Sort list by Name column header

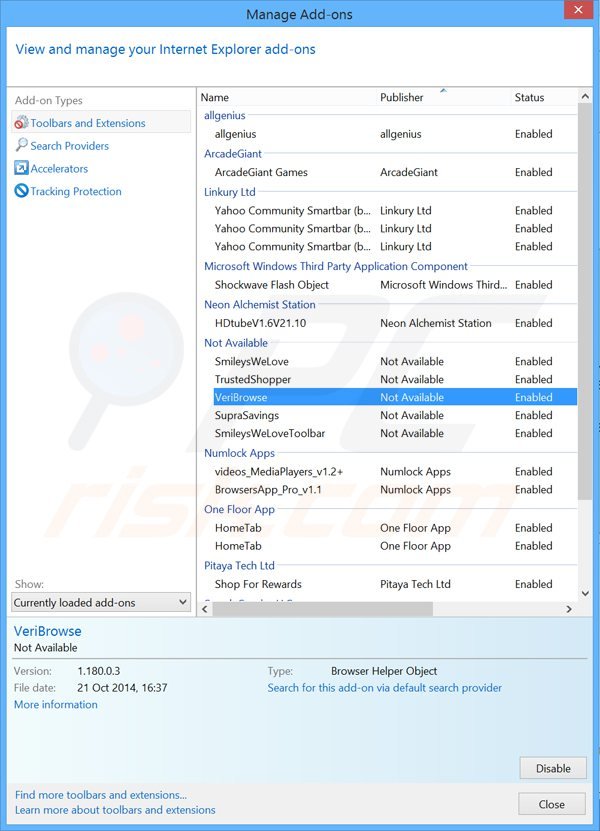tap(215, 98)
